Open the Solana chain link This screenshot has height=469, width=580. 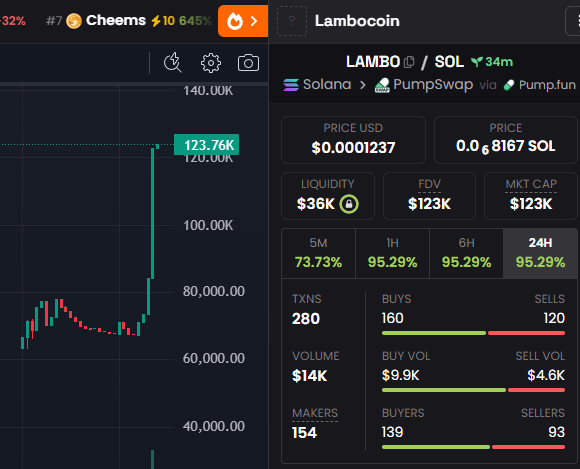click(x=317, y=85)
